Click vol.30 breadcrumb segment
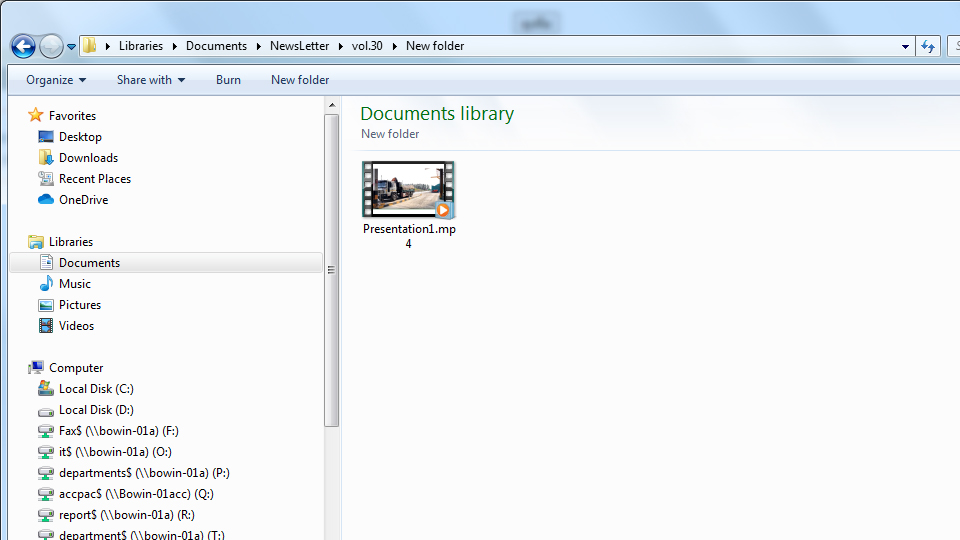The height and width of the screenshot is (540, 960). (x=369, y=46)
